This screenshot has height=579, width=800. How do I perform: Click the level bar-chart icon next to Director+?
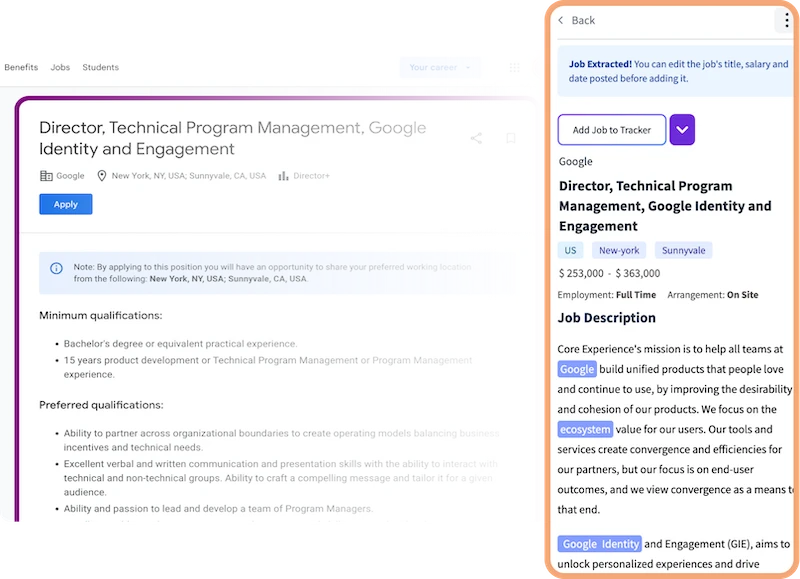pos(283,176)
